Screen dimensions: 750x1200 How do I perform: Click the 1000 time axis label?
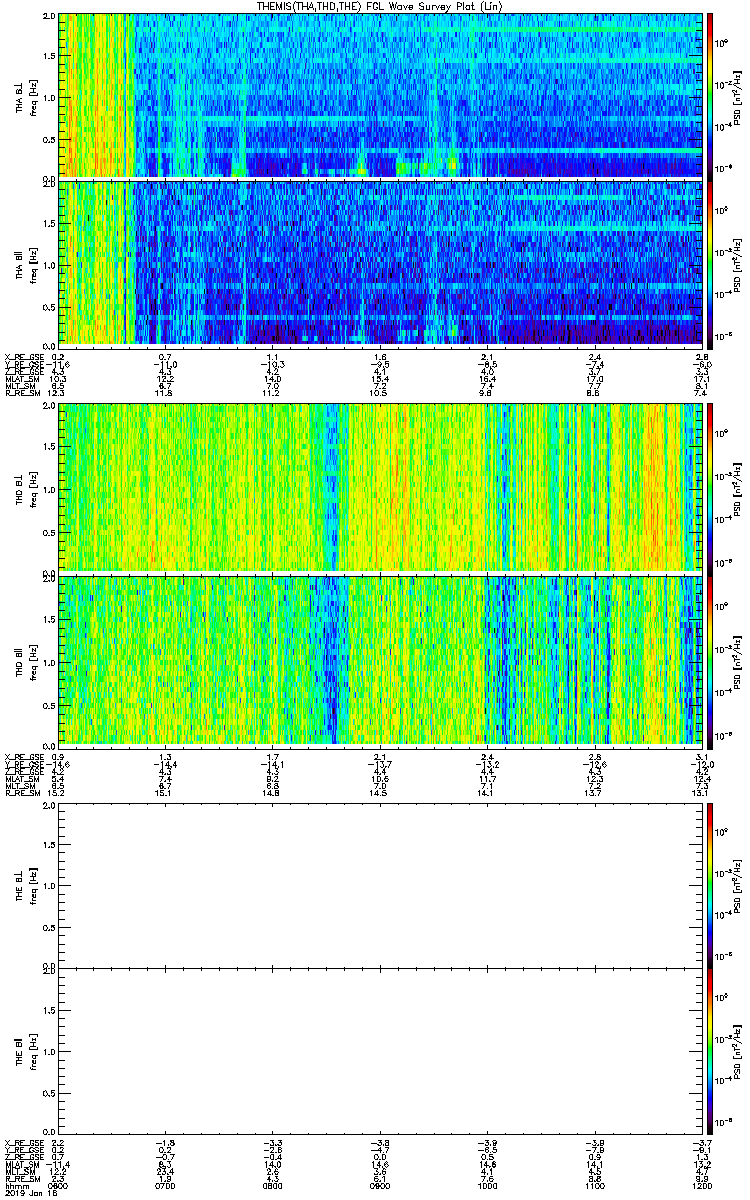486,1184
